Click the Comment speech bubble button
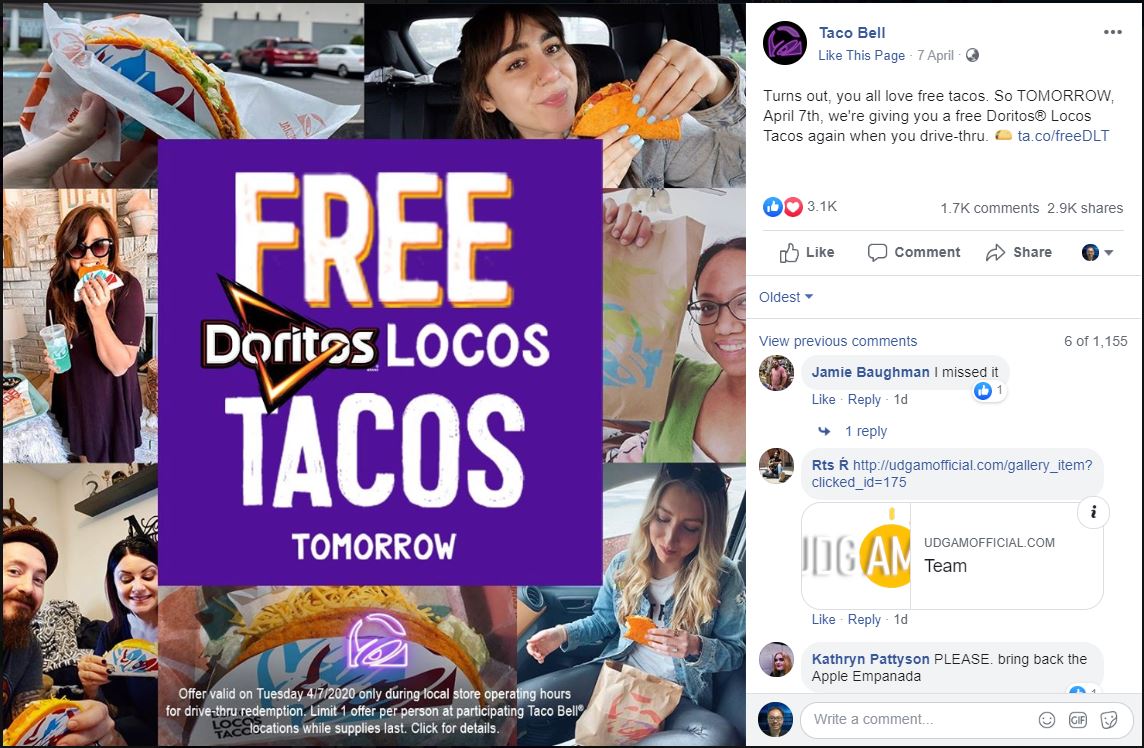1144x748 pixels. click(913, 252)
